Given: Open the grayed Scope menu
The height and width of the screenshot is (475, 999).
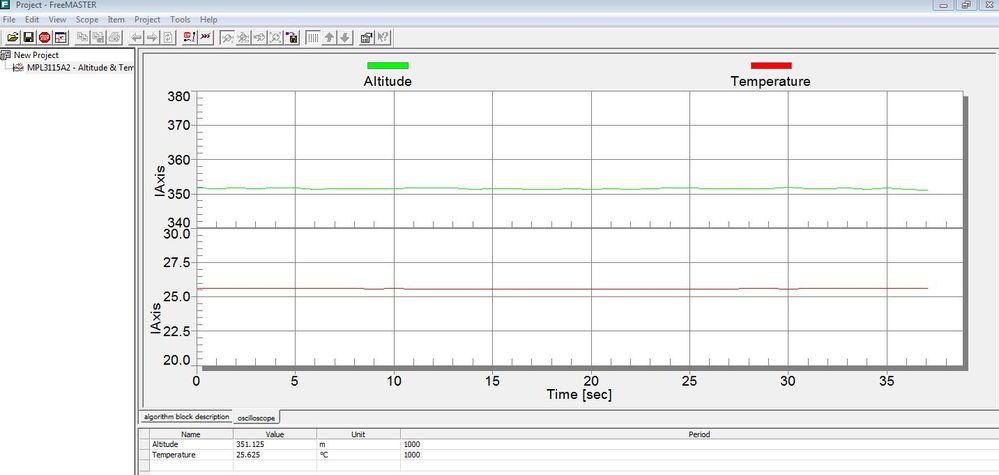Looking at the screenshot, I should click(87, 20).
